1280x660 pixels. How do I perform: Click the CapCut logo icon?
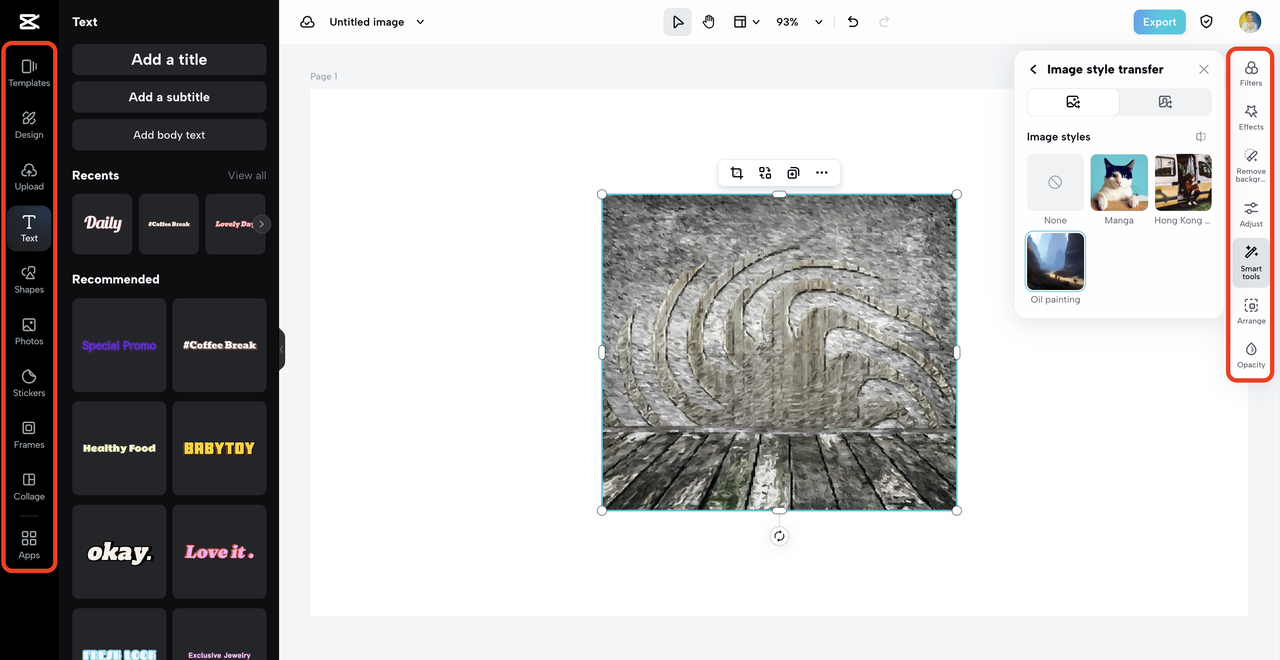coord(29,22)
